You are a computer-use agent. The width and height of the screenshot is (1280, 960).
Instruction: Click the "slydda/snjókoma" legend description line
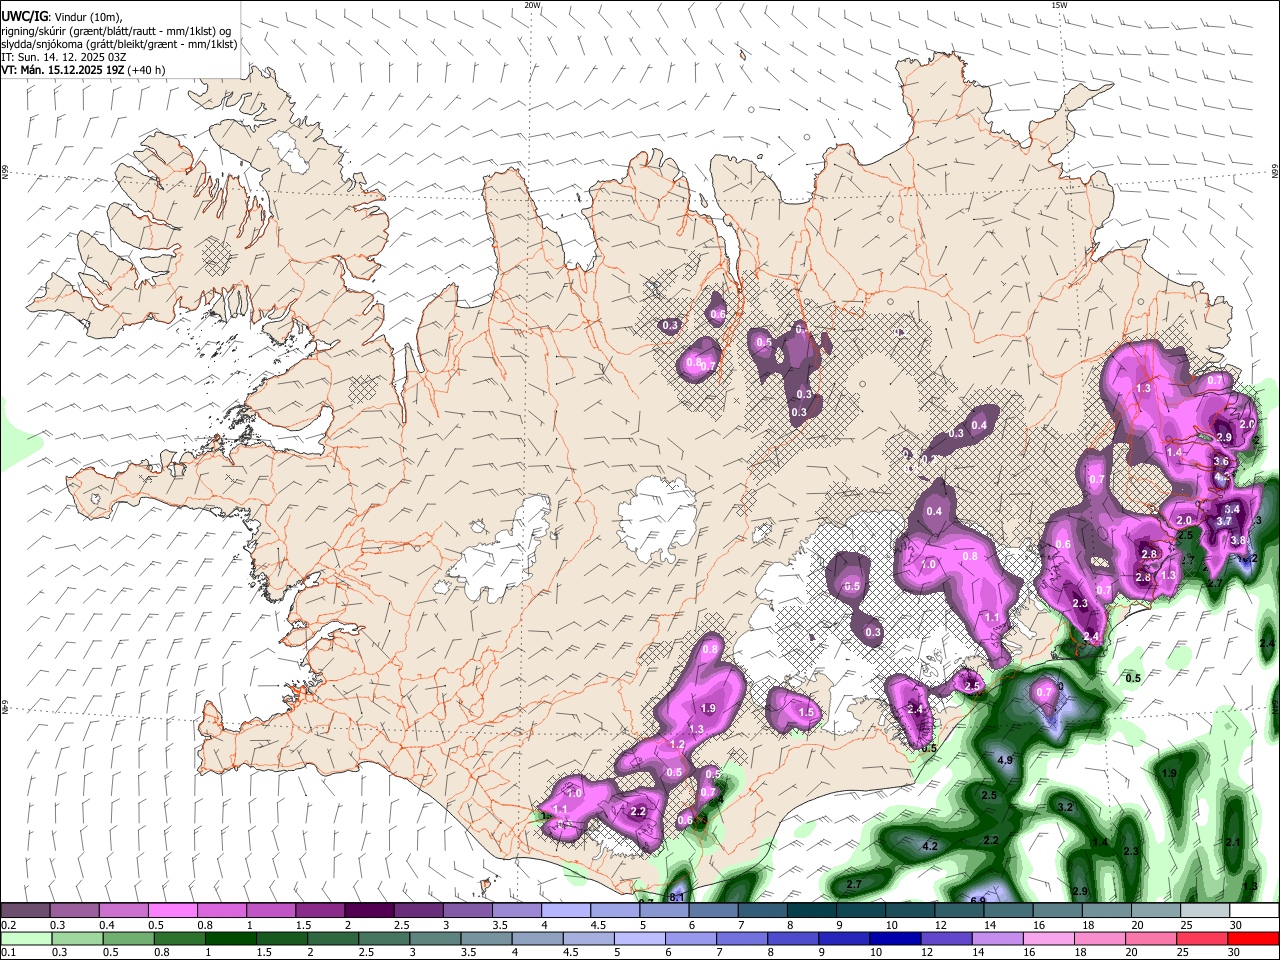tap(120, 44)
